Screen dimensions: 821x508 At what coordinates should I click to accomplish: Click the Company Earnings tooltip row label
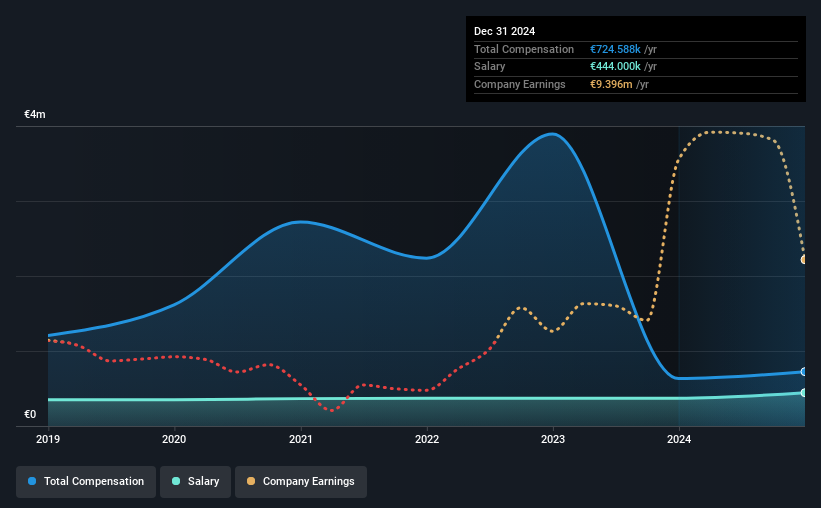coord(519,84)
